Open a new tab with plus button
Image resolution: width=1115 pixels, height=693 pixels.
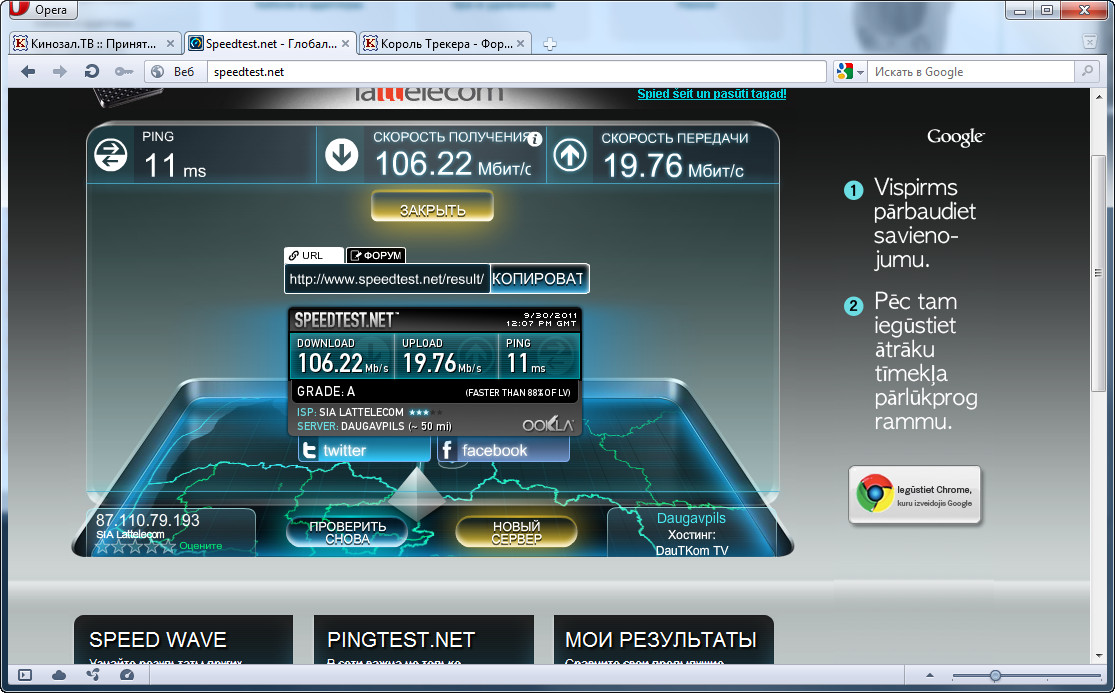point(550,44)
